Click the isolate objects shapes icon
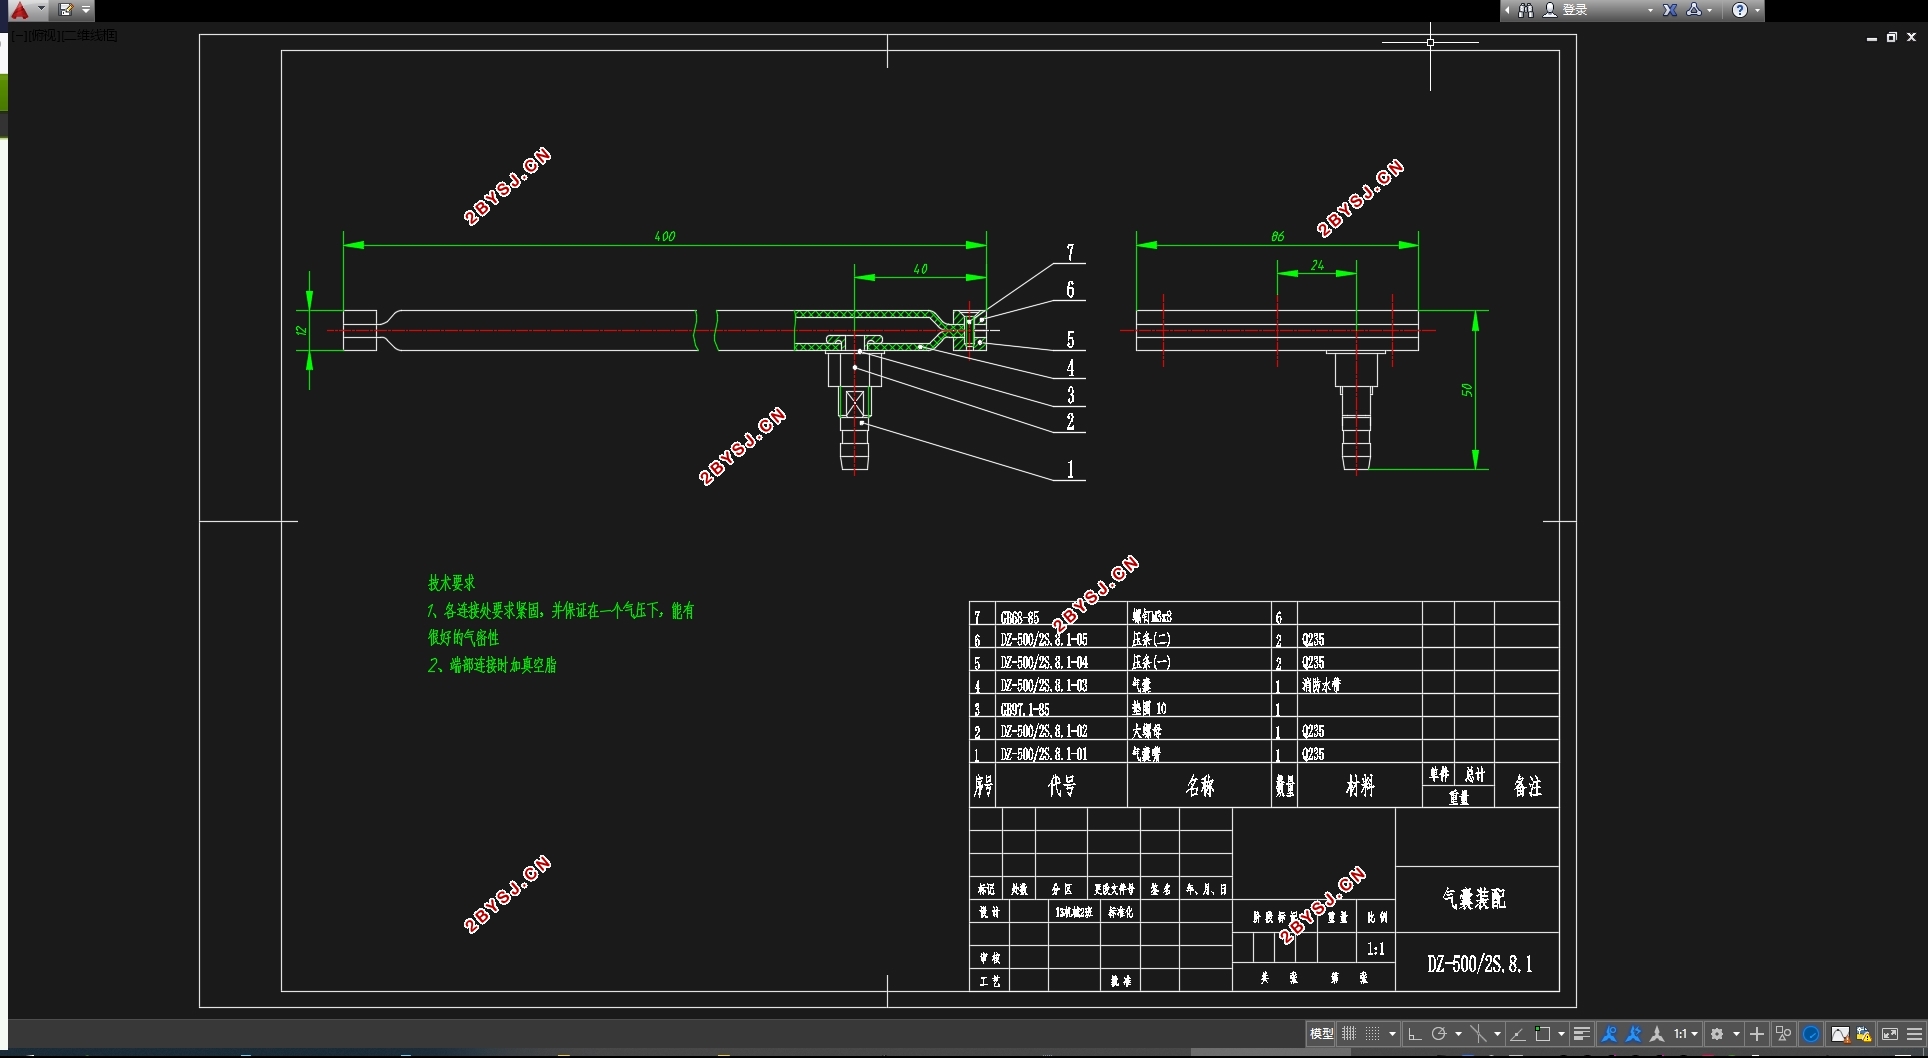This screenshot has height=1058, width=1928. (x=1783, y=1033)
